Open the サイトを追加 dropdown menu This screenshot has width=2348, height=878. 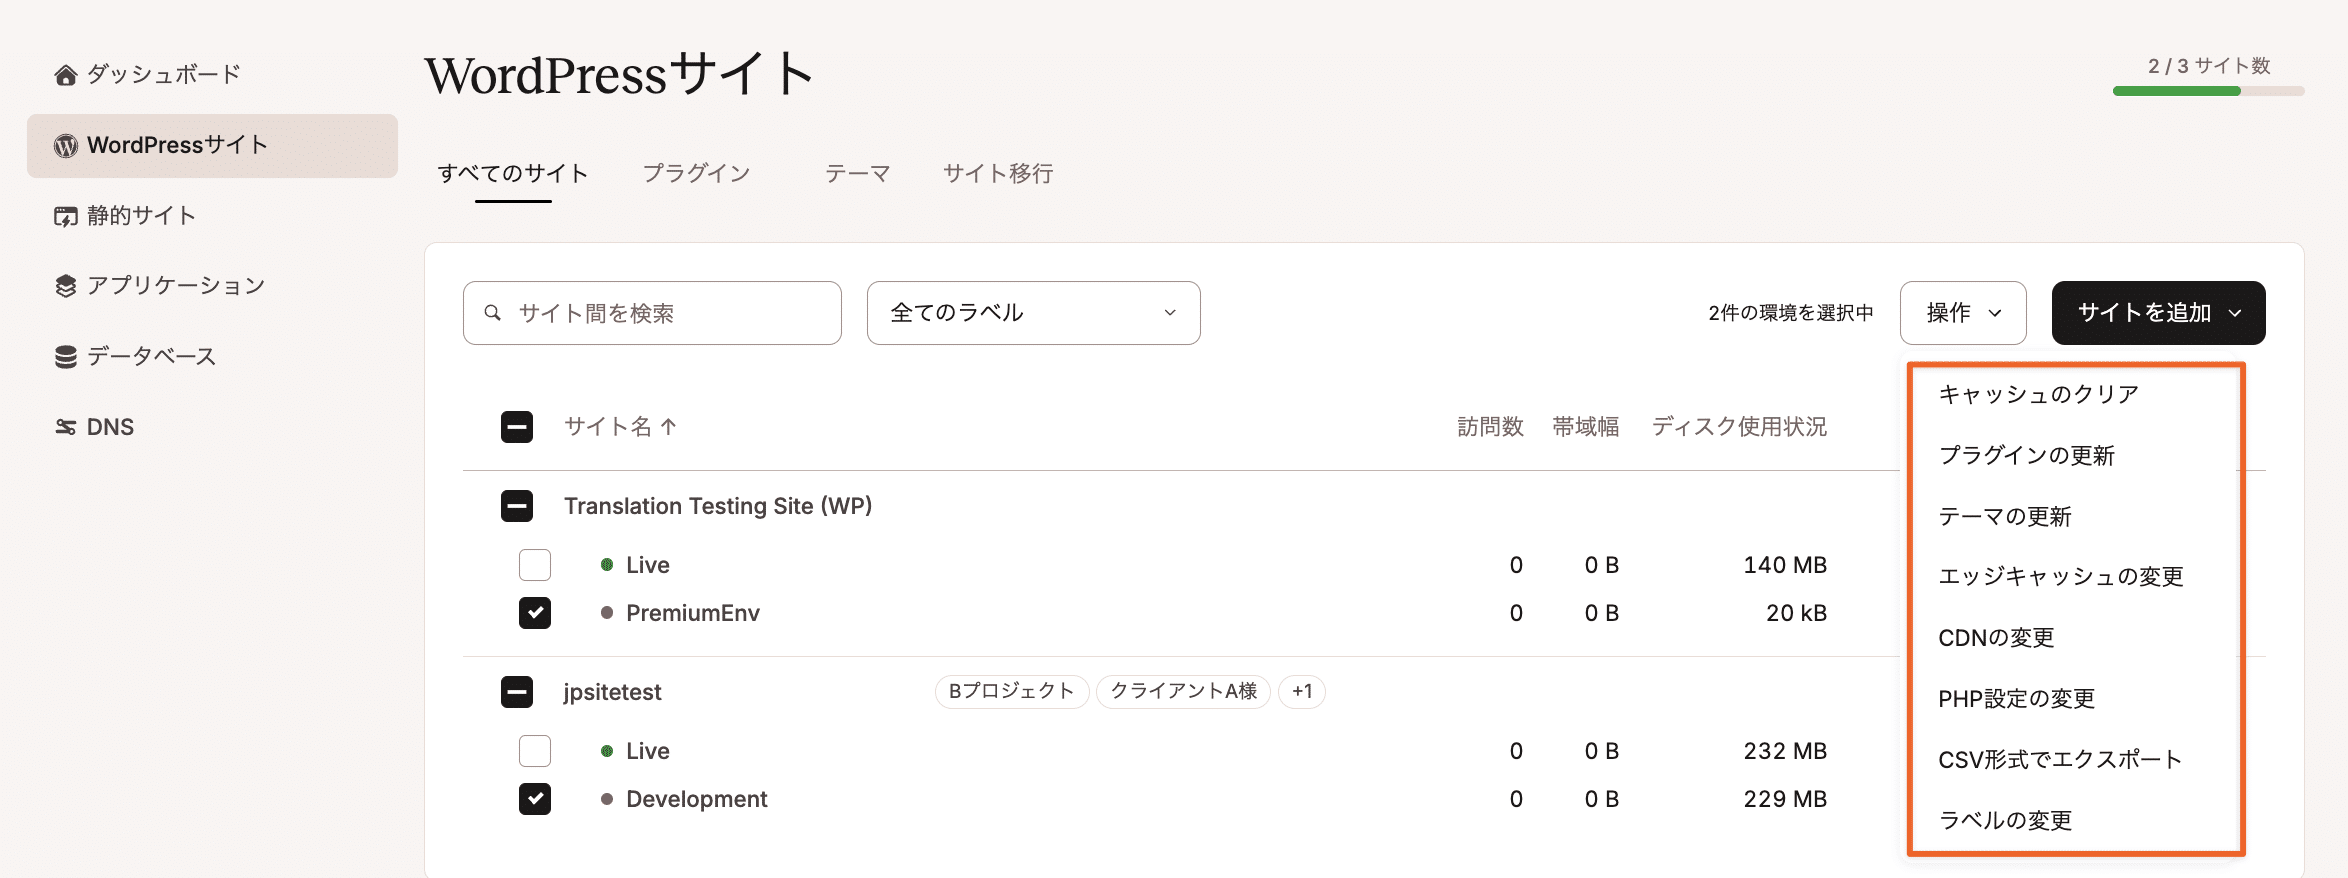tap(2157, 312)
